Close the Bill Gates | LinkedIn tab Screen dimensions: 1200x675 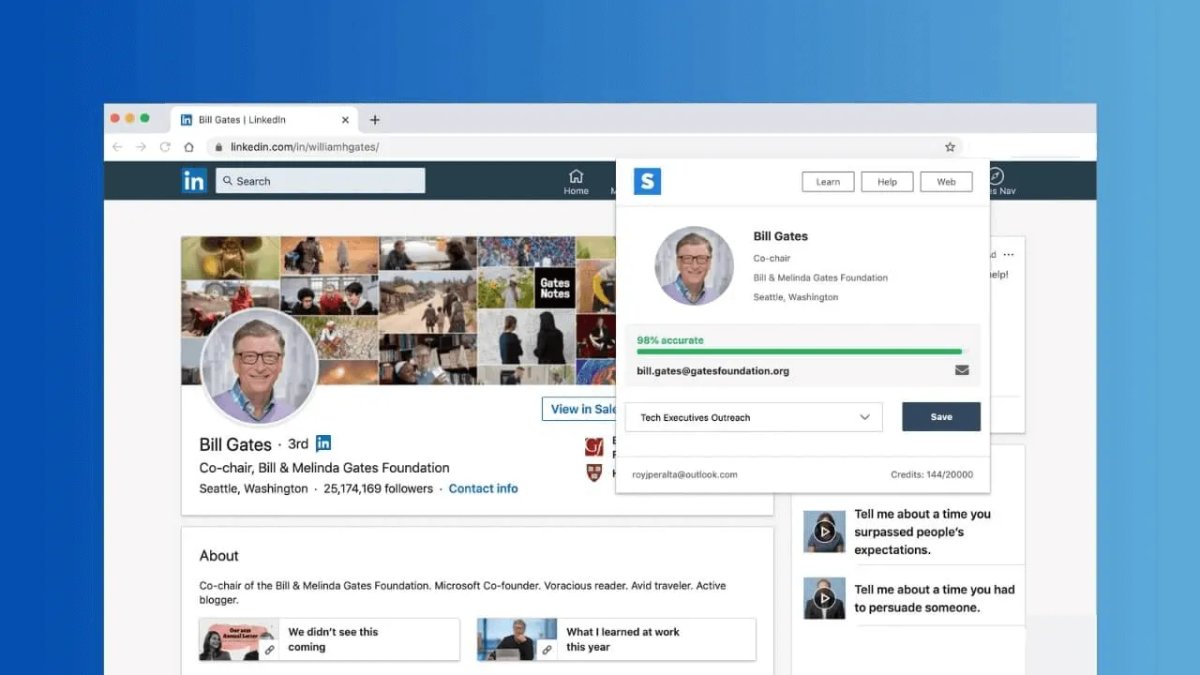(x=346, y=120)
